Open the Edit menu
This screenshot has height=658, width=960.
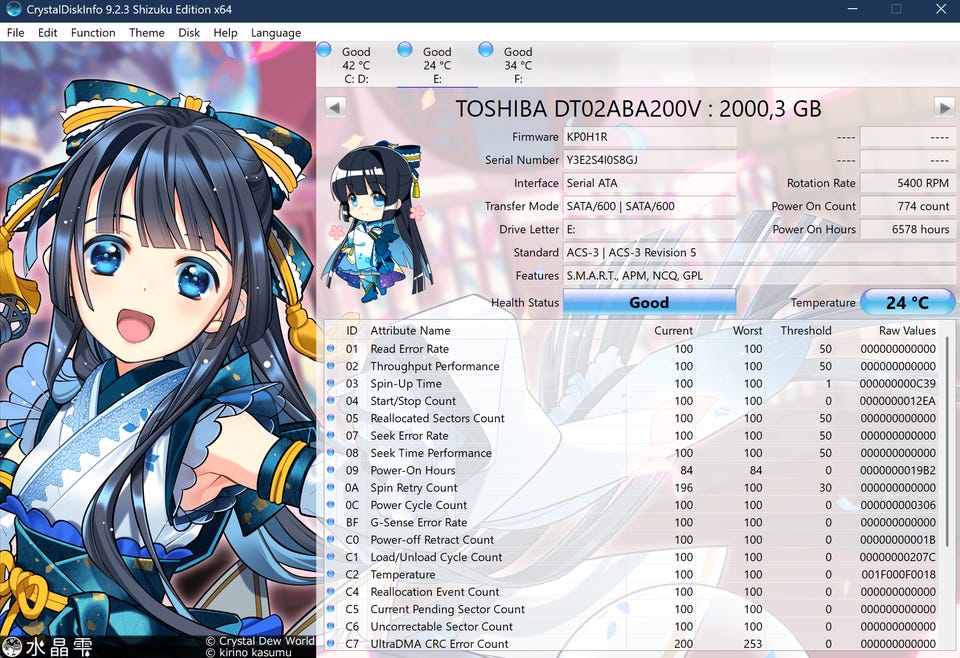[47, 32]
